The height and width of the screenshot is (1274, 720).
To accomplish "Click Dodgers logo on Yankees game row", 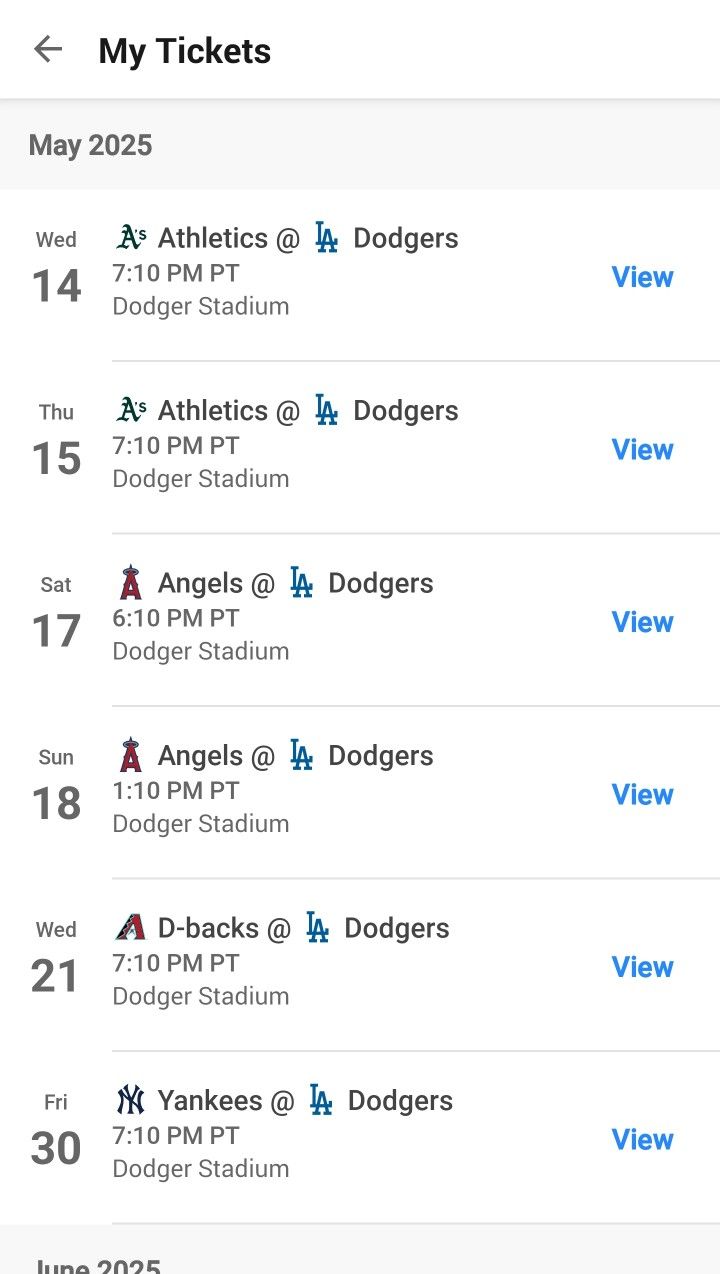I will pyautogui.click(x=320, y=1101).
